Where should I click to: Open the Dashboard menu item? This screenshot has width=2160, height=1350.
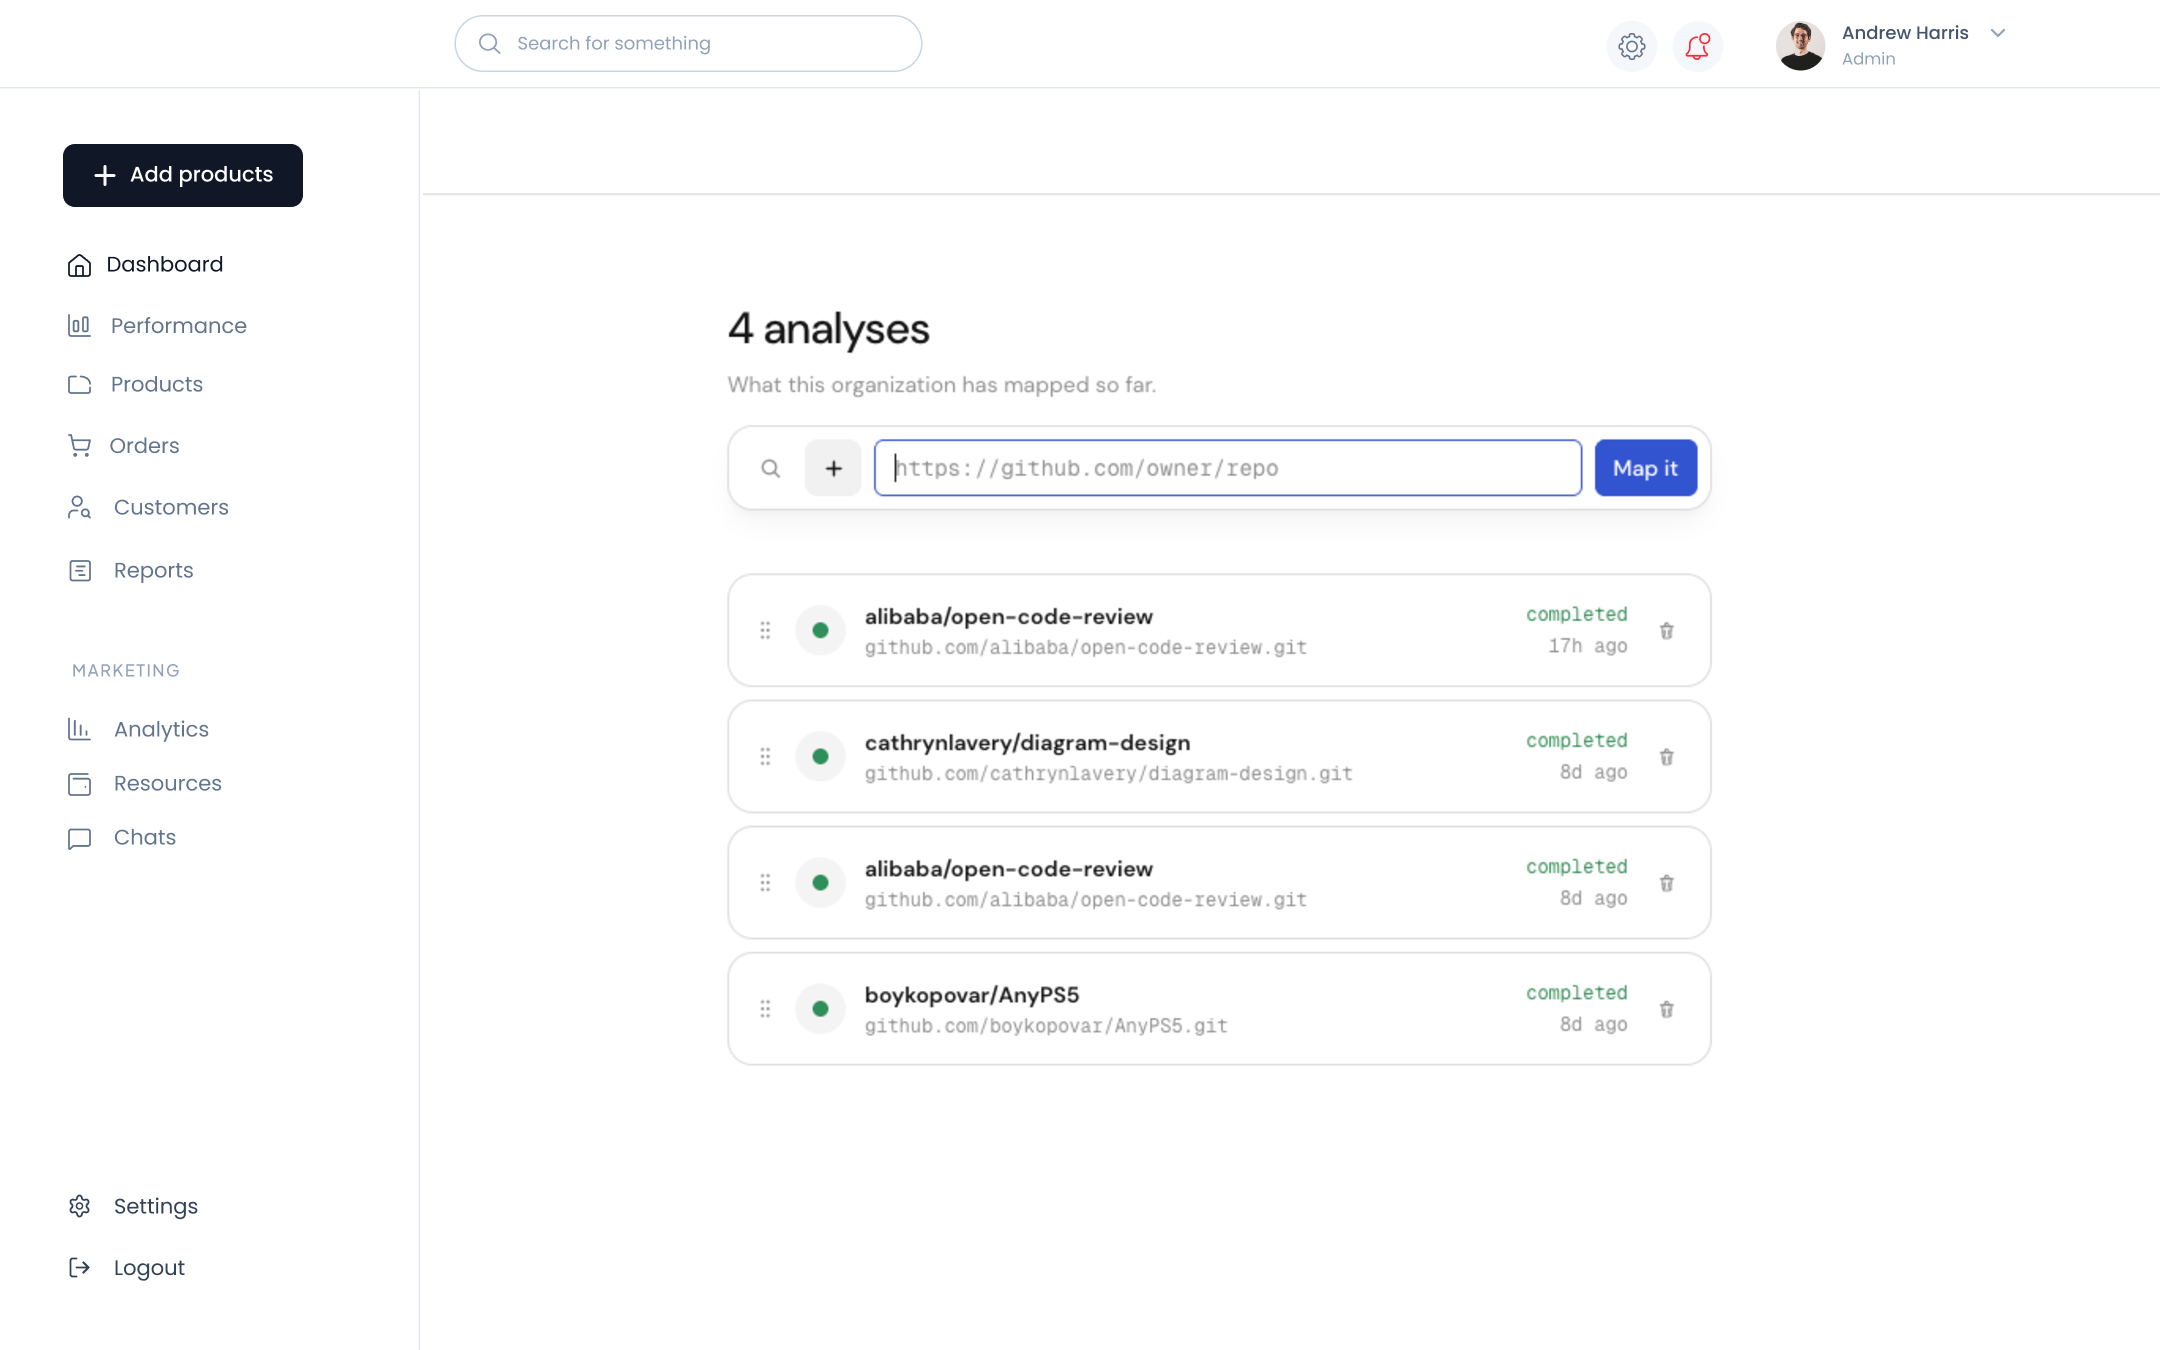[145, 264]
